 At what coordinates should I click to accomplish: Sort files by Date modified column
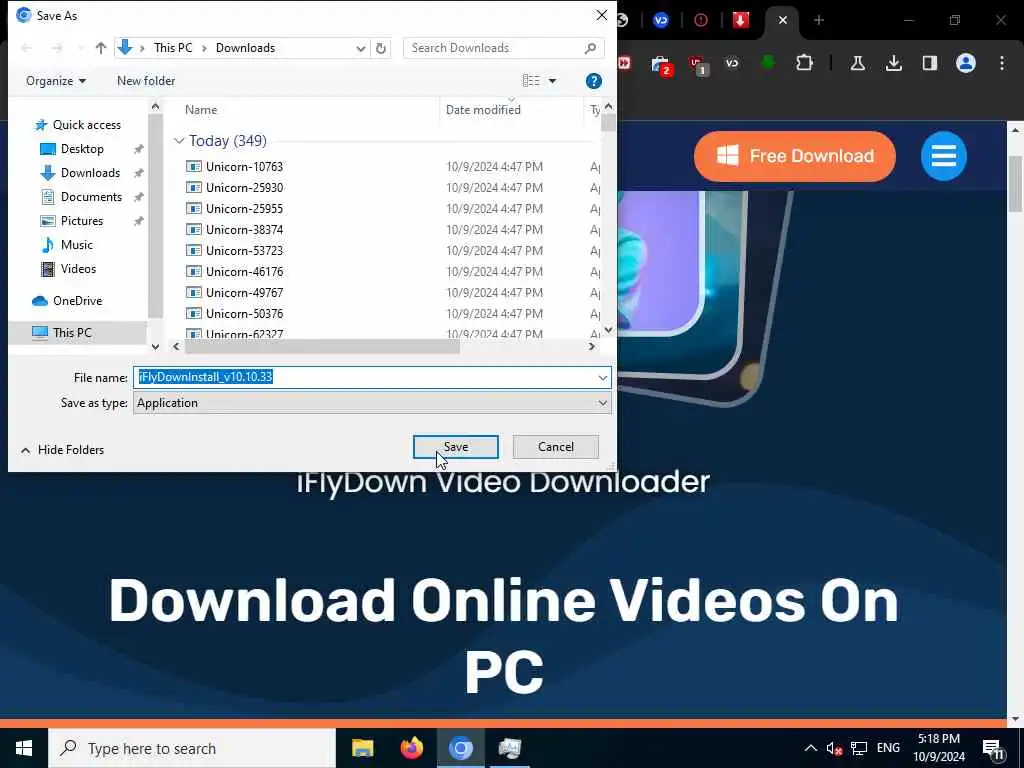pos(483,110)
